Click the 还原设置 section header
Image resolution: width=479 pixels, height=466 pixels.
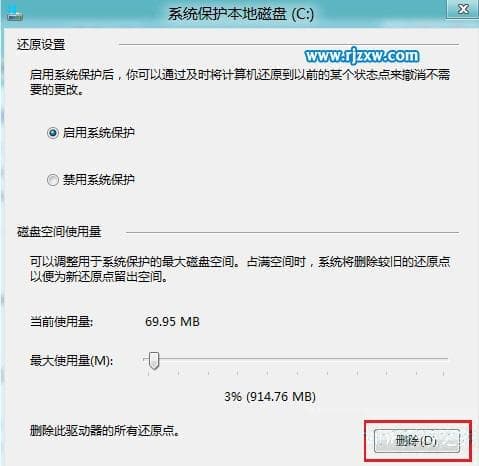click(x=41, y=45)
